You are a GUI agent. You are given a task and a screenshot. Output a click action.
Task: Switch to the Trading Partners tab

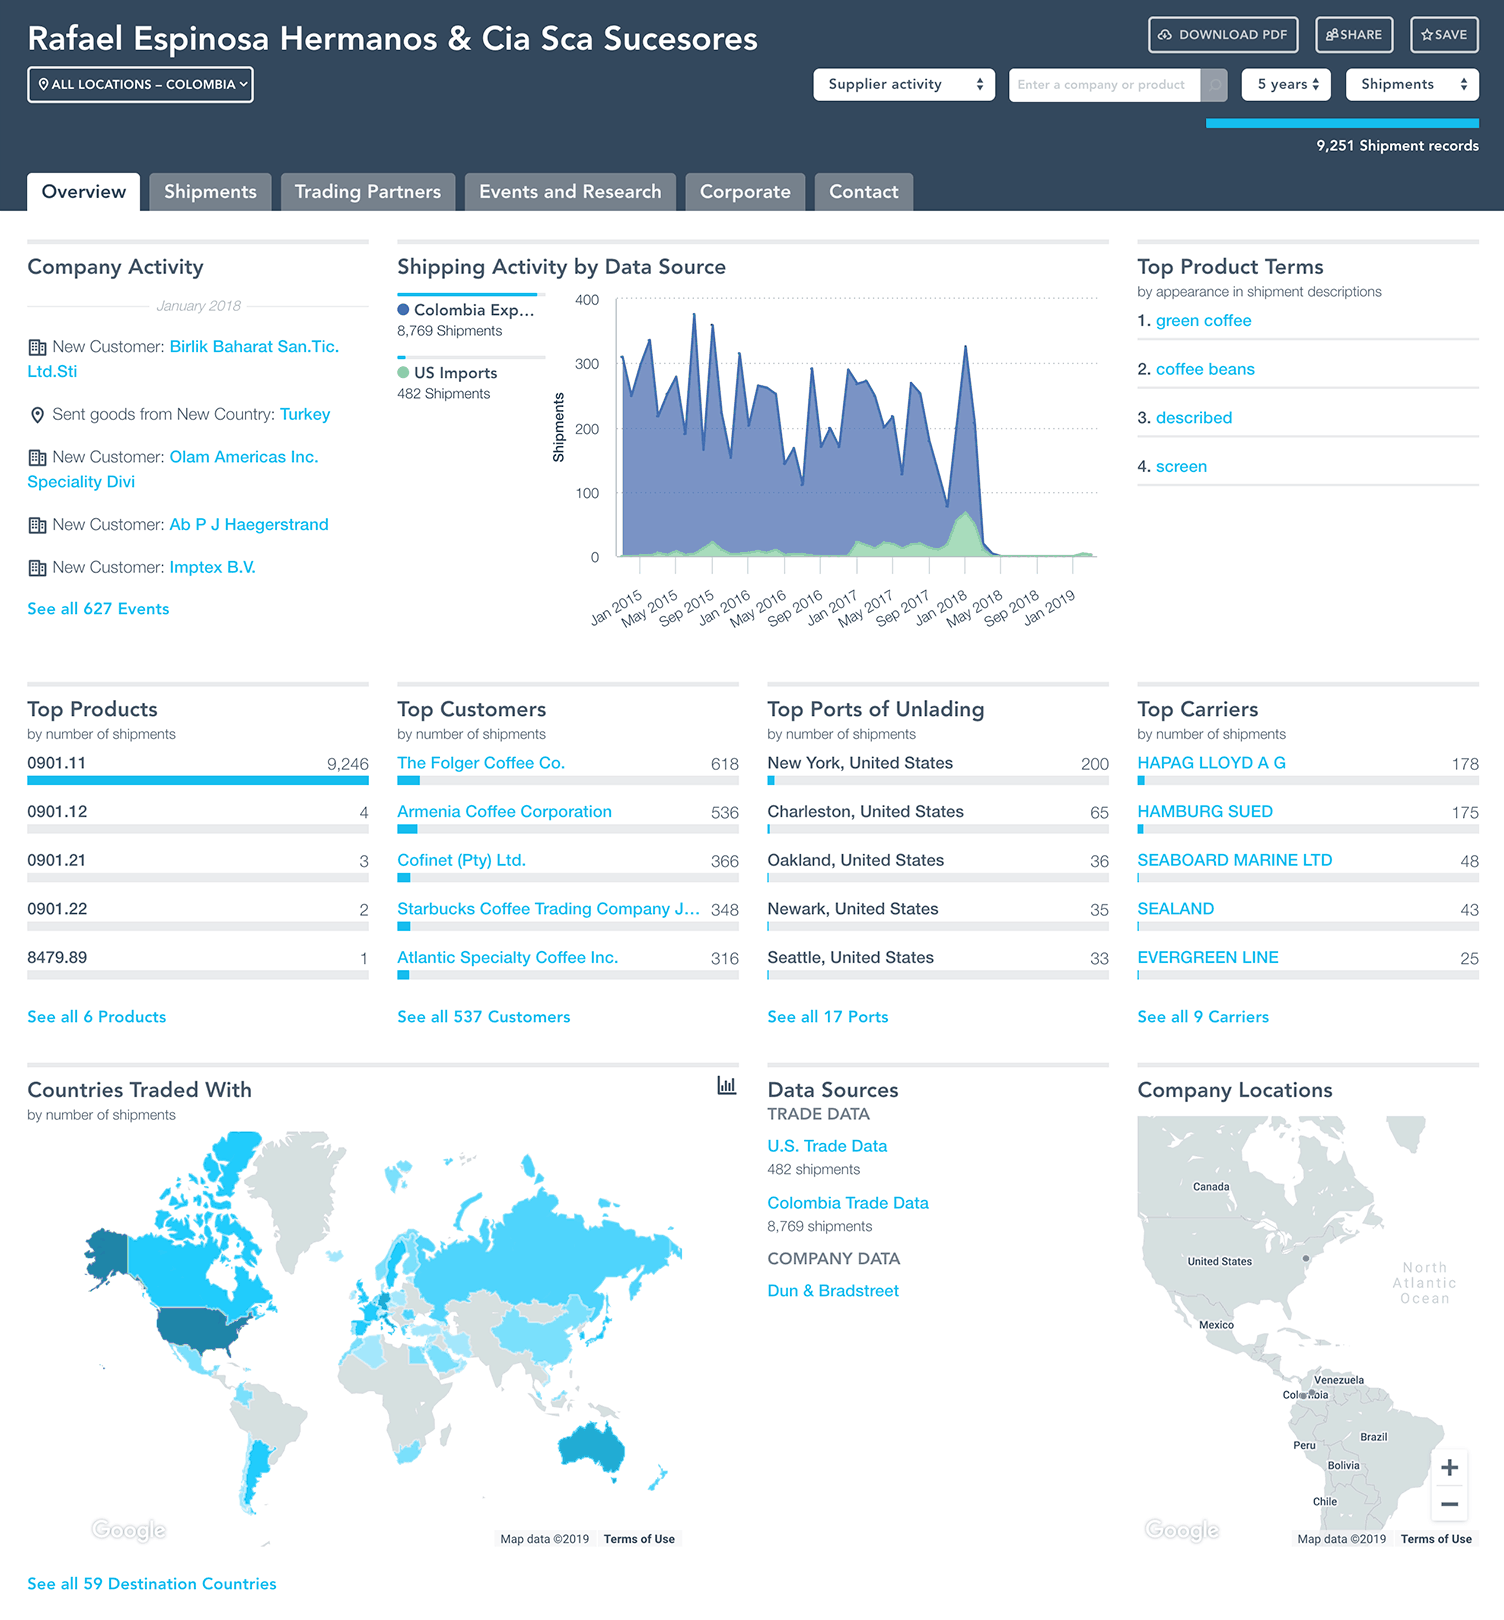(x=367, y=192)
